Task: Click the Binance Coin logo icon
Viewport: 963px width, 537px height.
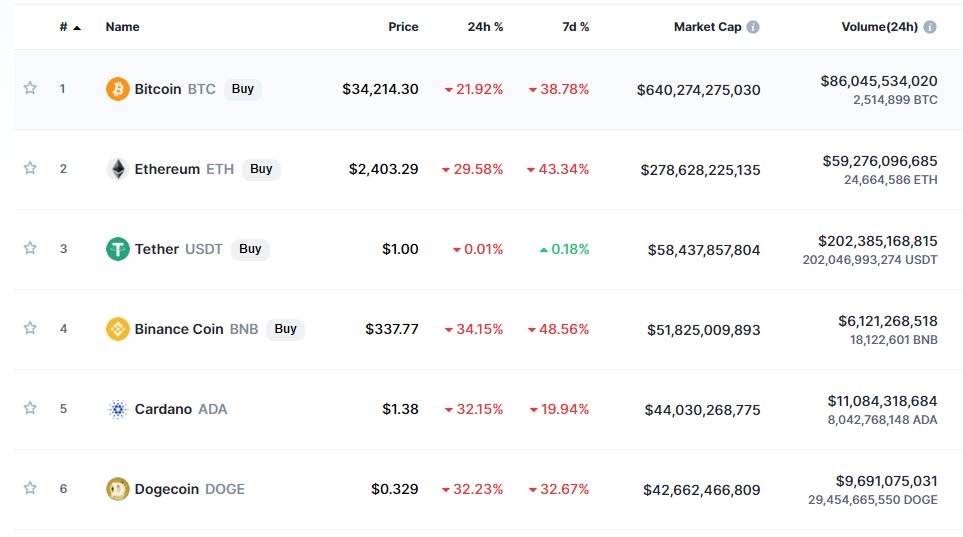Action: click(118, 329)
